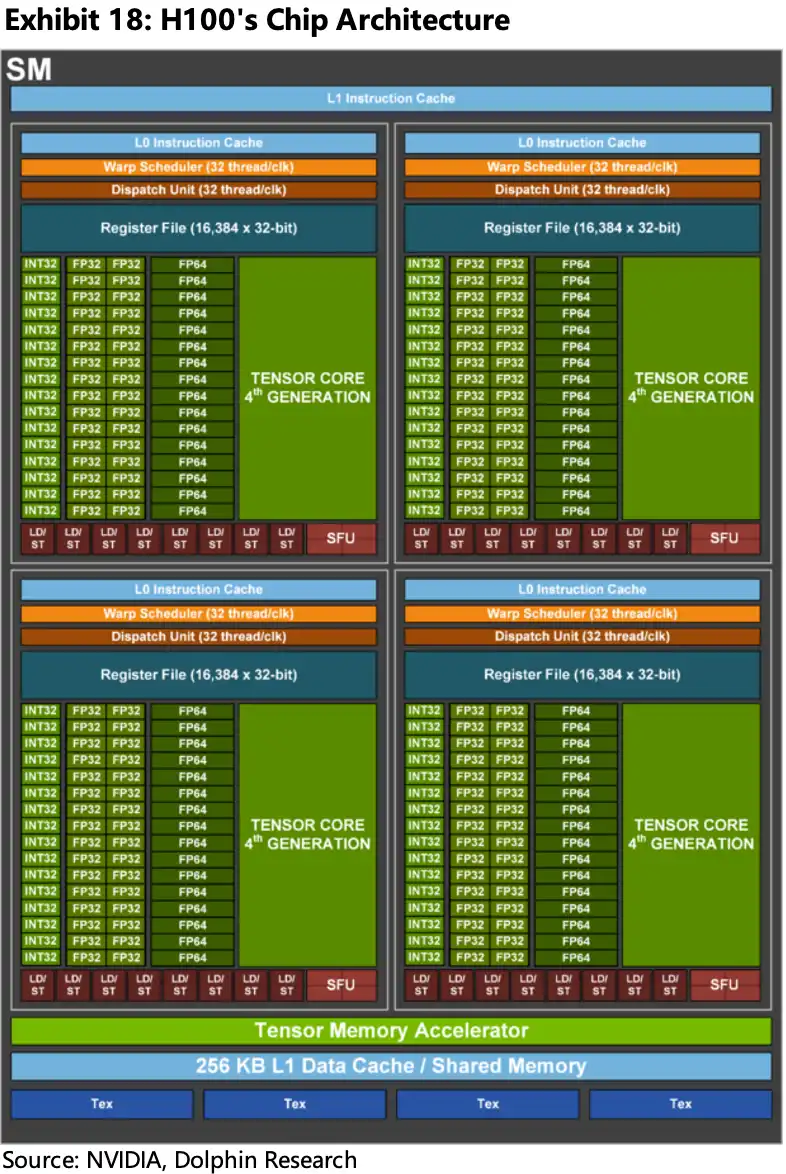Select 'L0 Instruction Cache' in bottom-left partition
786x1174 pixels.
[198, 590]
